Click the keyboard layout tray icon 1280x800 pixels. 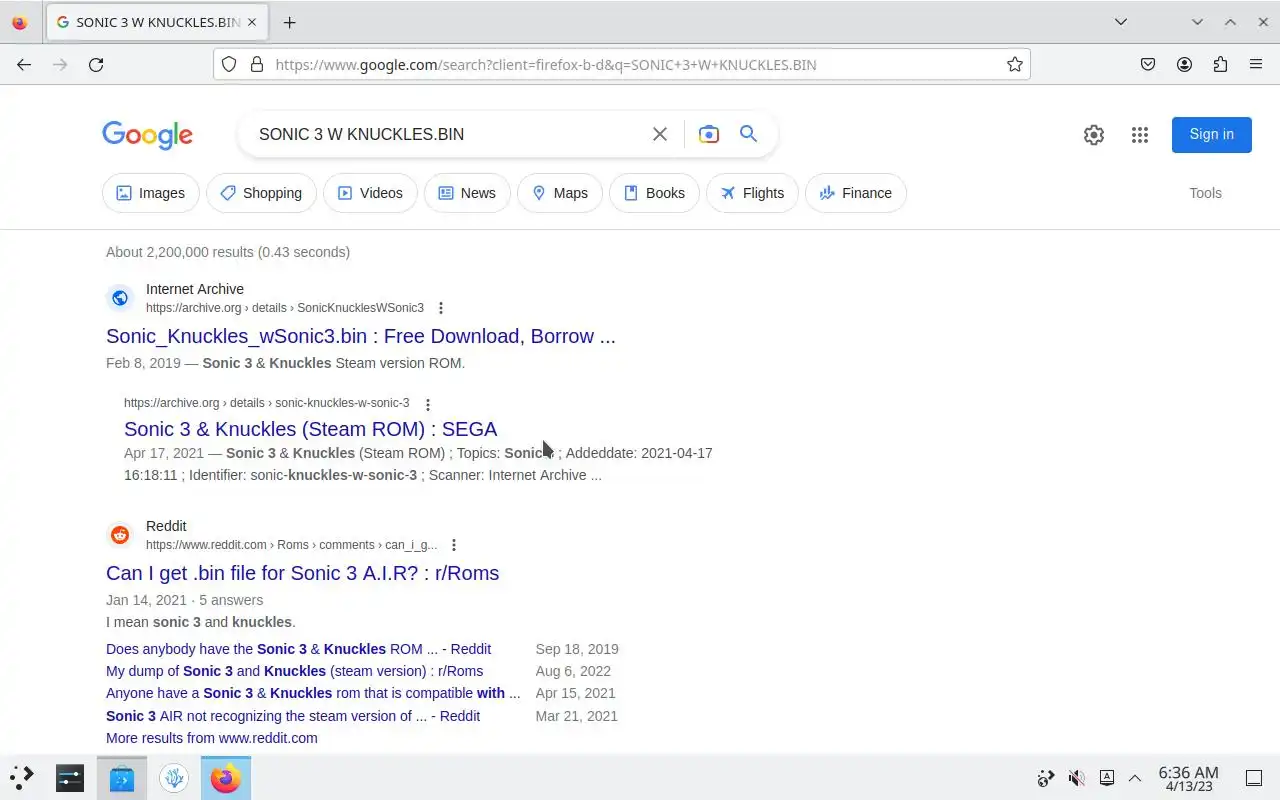point(1107,778)
